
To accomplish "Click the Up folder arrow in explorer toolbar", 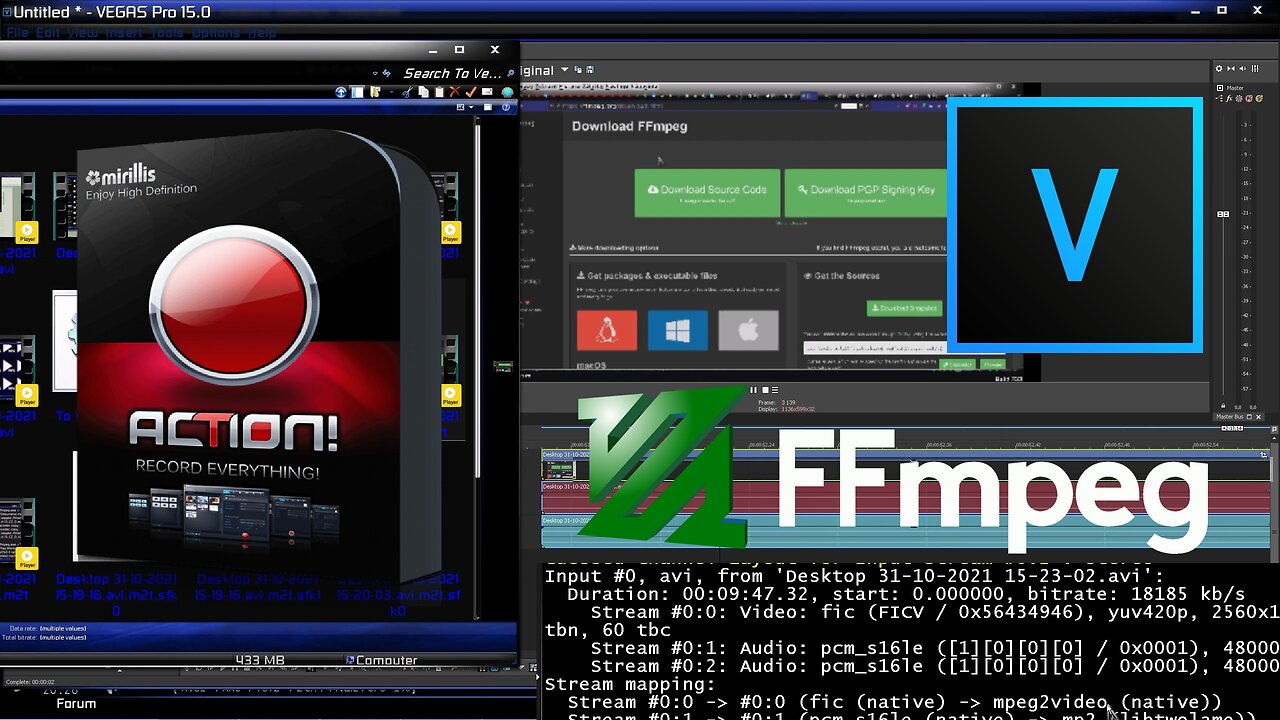I will pos(341,92).
